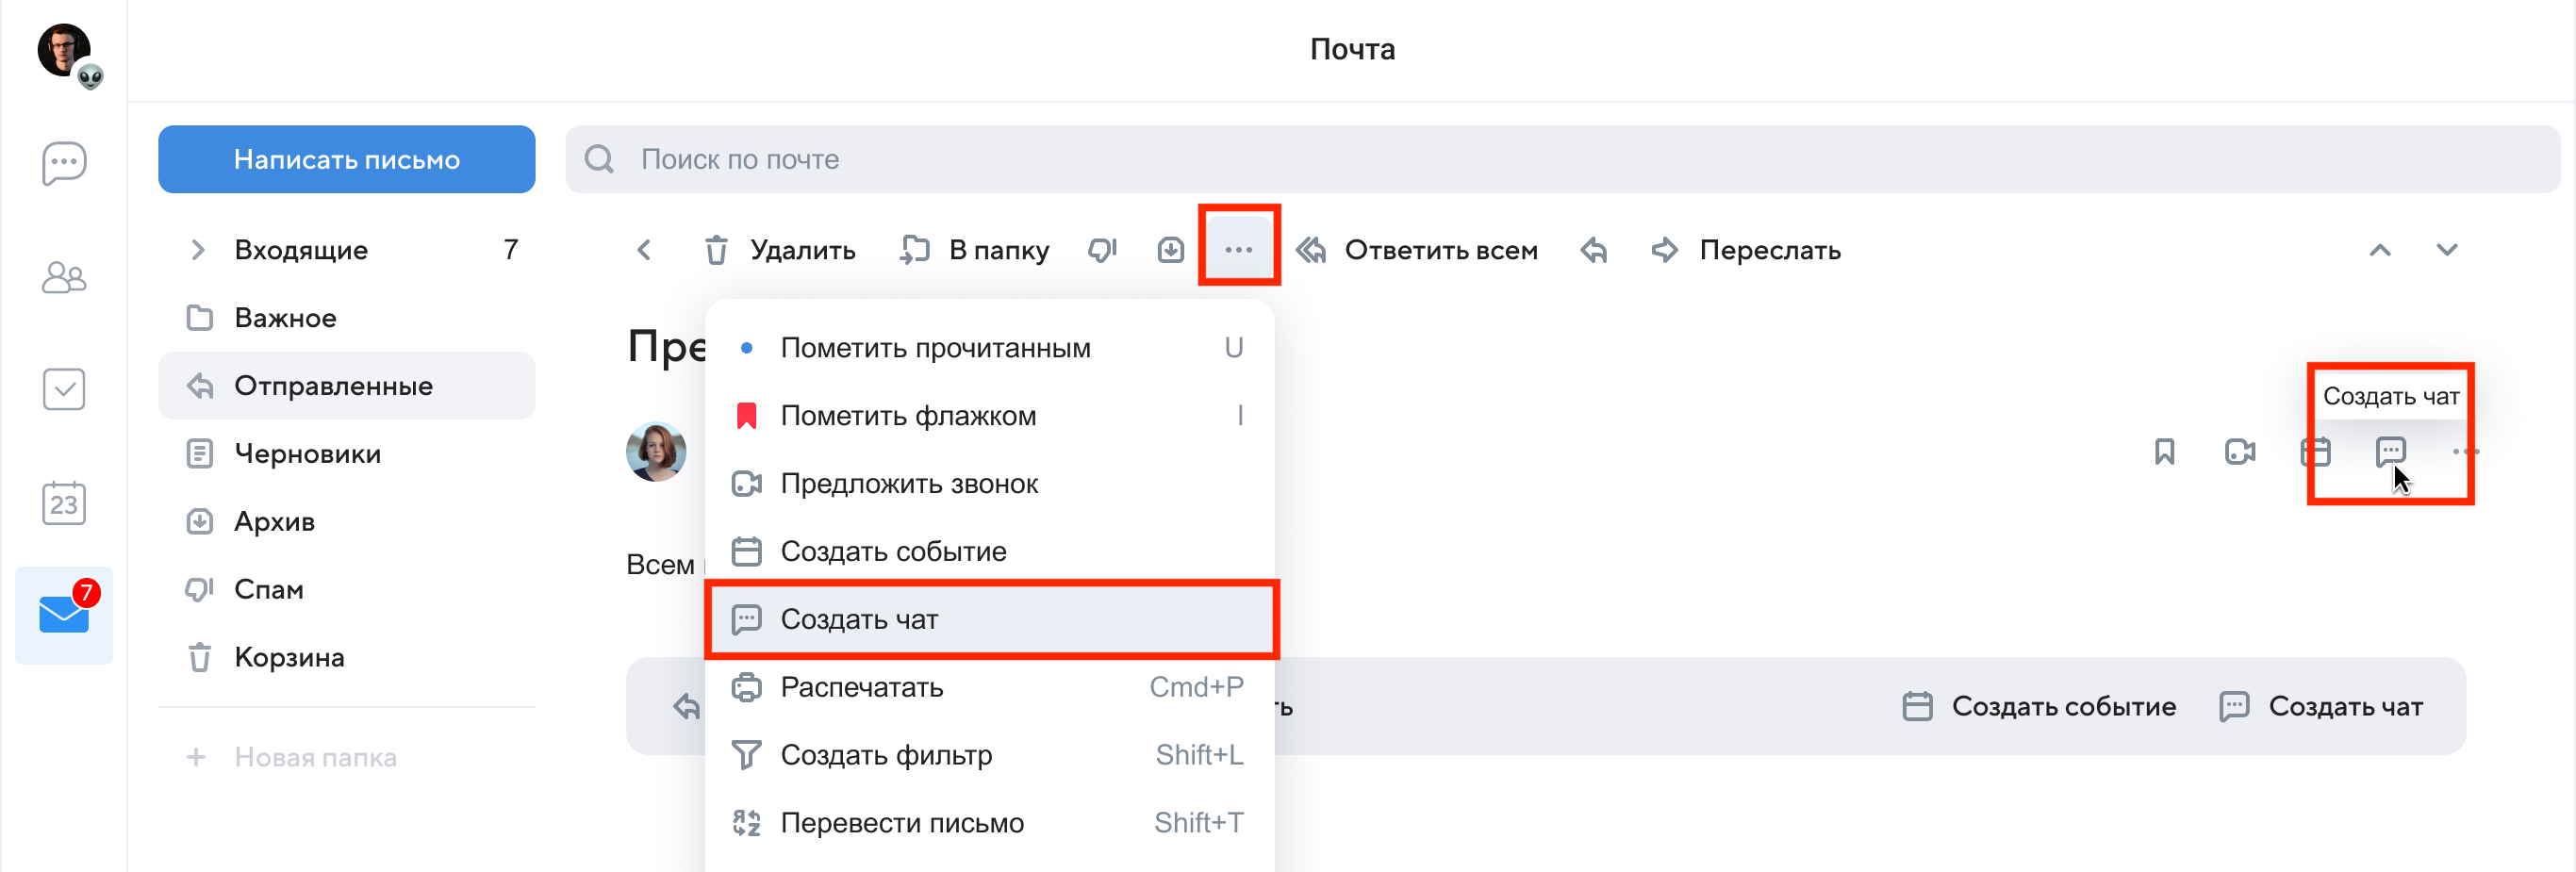Open the Chats section in left sidebar
The height and width of the screenshot is (872, 2576).
[x=64, y=163]
